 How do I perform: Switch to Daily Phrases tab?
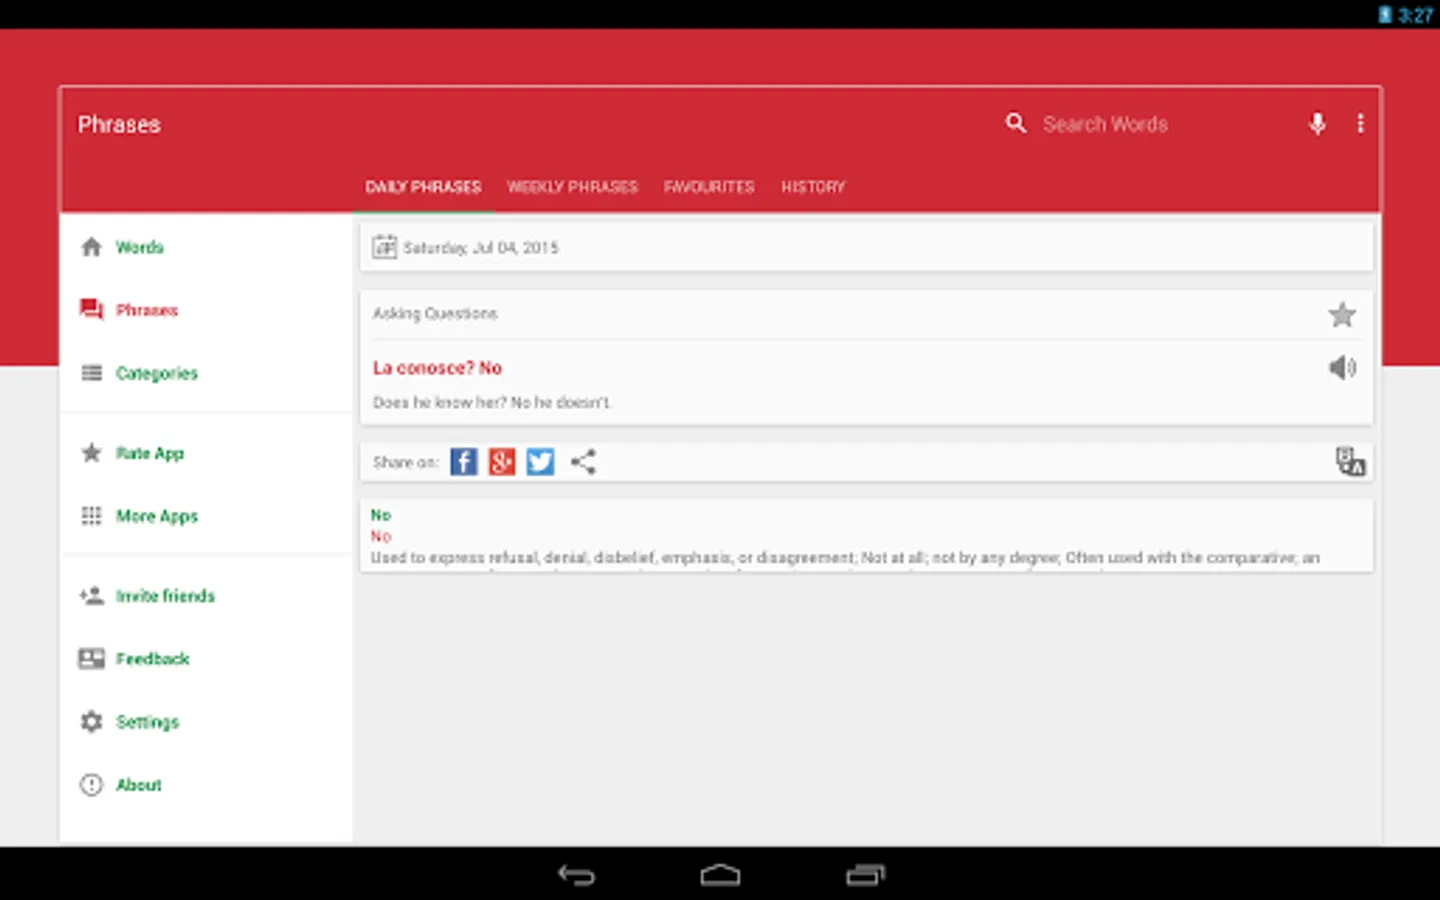tap(423, 187)
